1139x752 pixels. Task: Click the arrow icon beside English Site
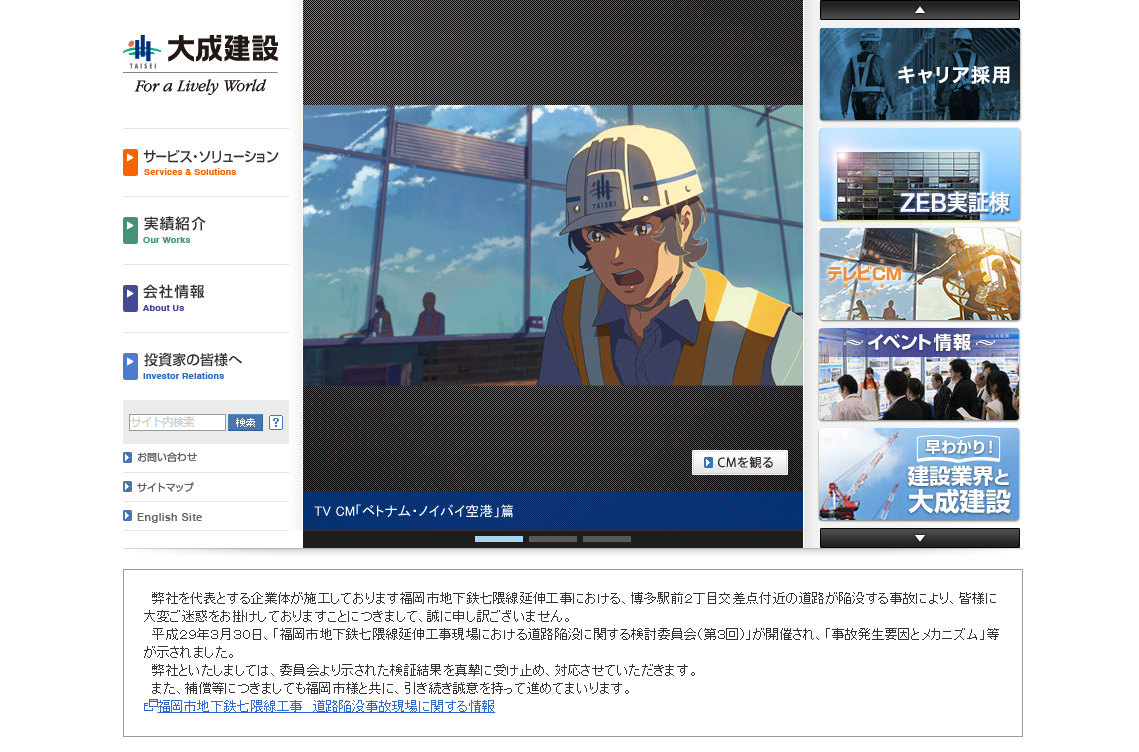[127, 517]
